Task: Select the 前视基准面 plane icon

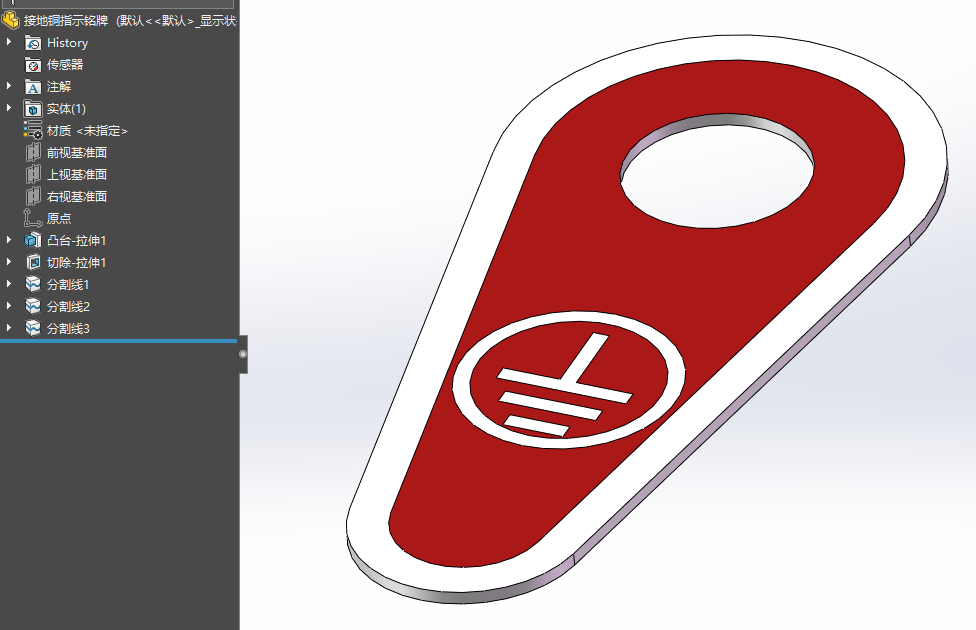Action: point(33,153)
